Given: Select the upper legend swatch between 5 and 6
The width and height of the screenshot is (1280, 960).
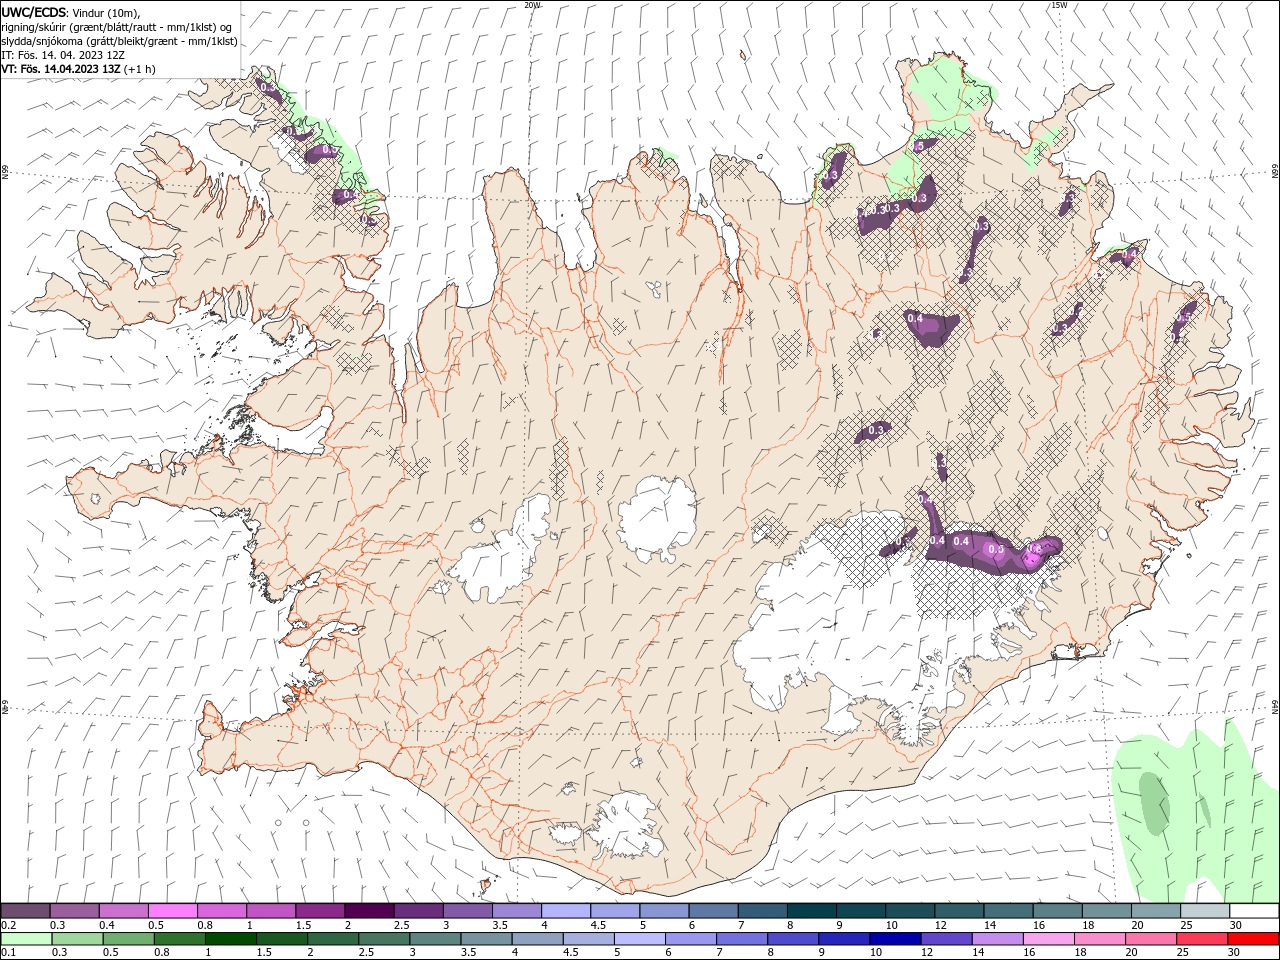Looking at the screenshot, I should [663, 911].
